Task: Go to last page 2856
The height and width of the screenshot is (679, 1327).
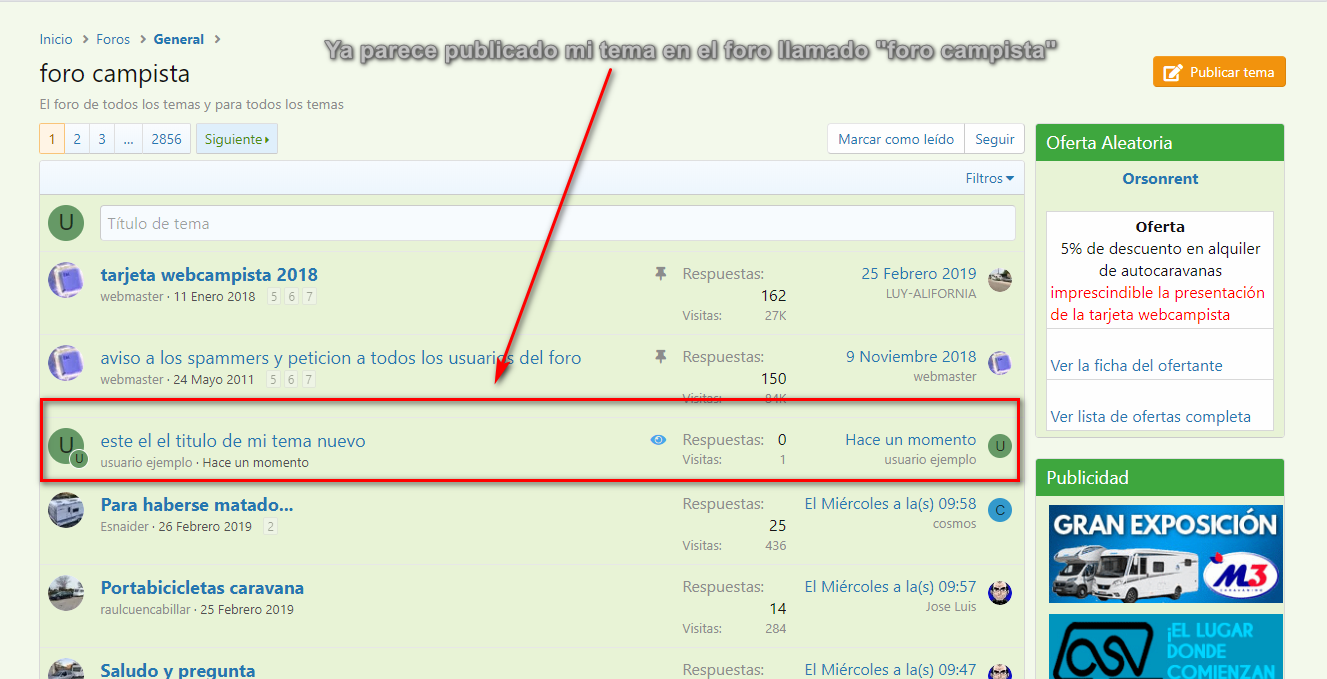Action: (166, 139)
